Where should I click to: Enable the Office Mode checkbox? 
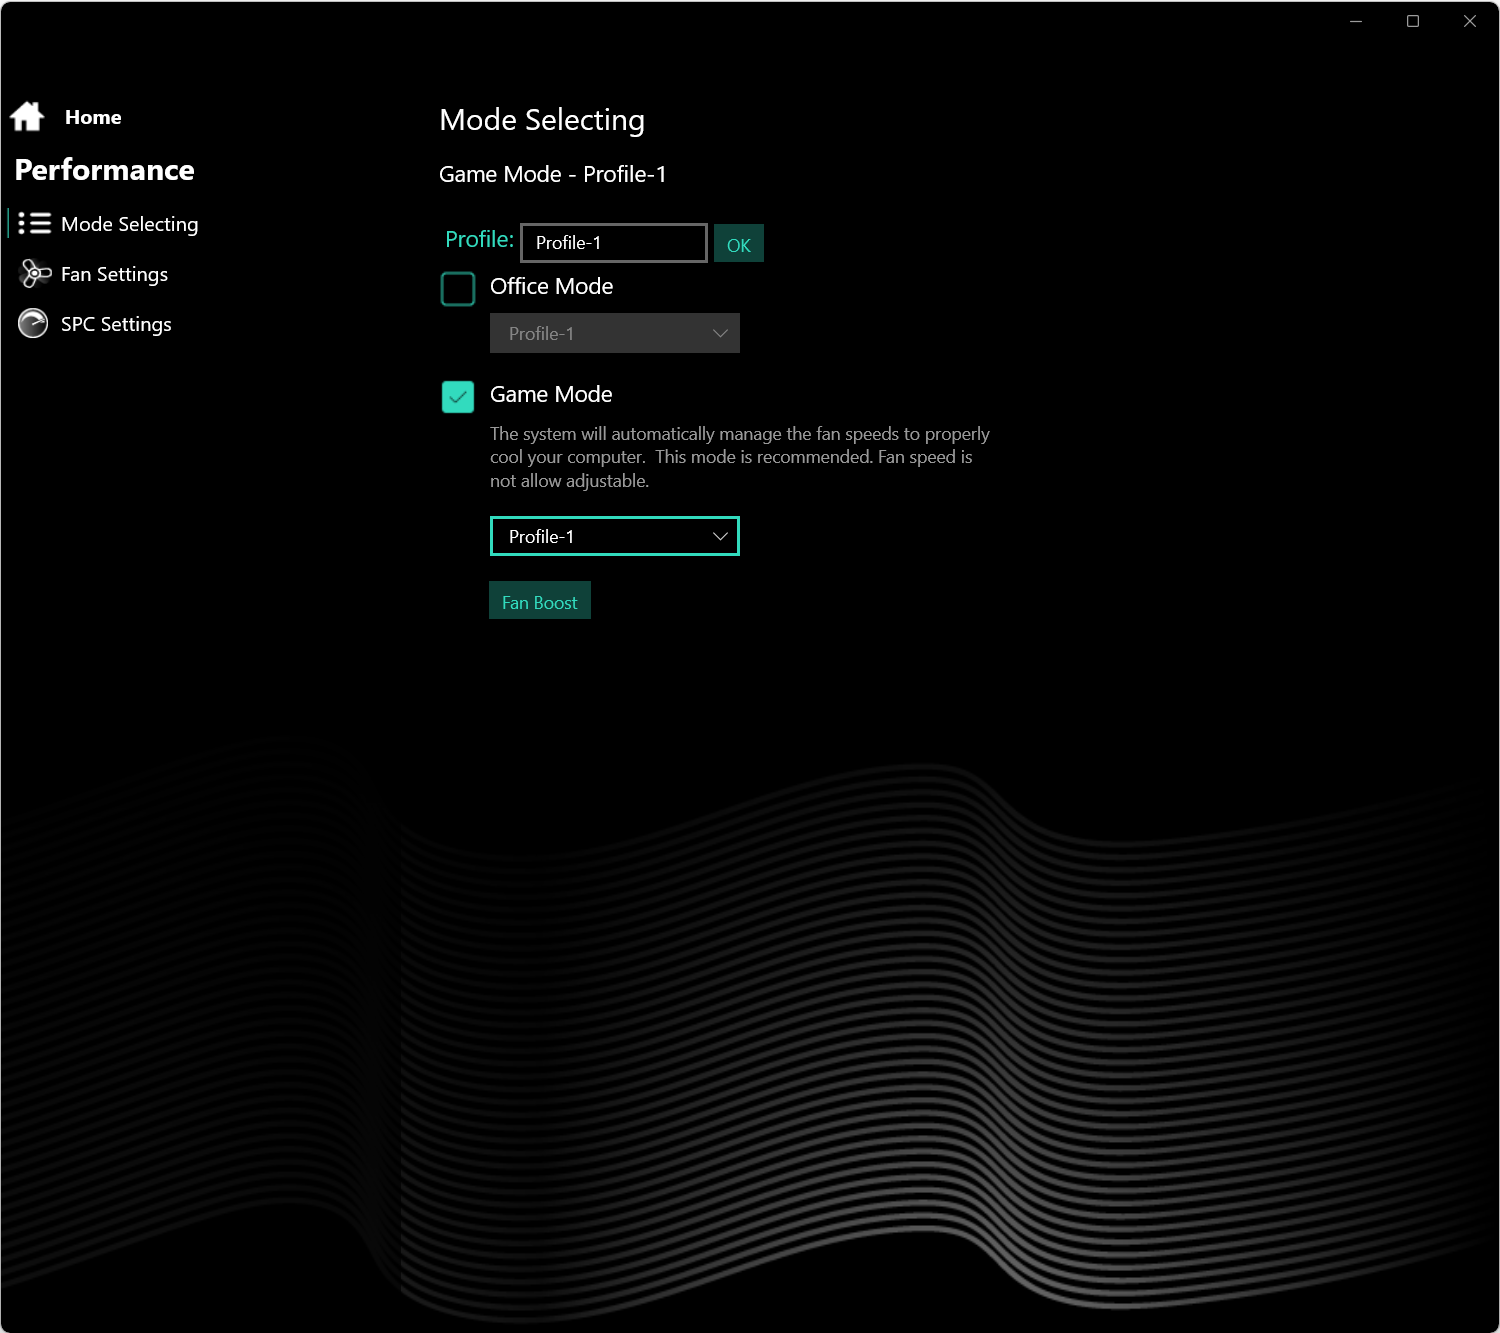pos(458,289)
